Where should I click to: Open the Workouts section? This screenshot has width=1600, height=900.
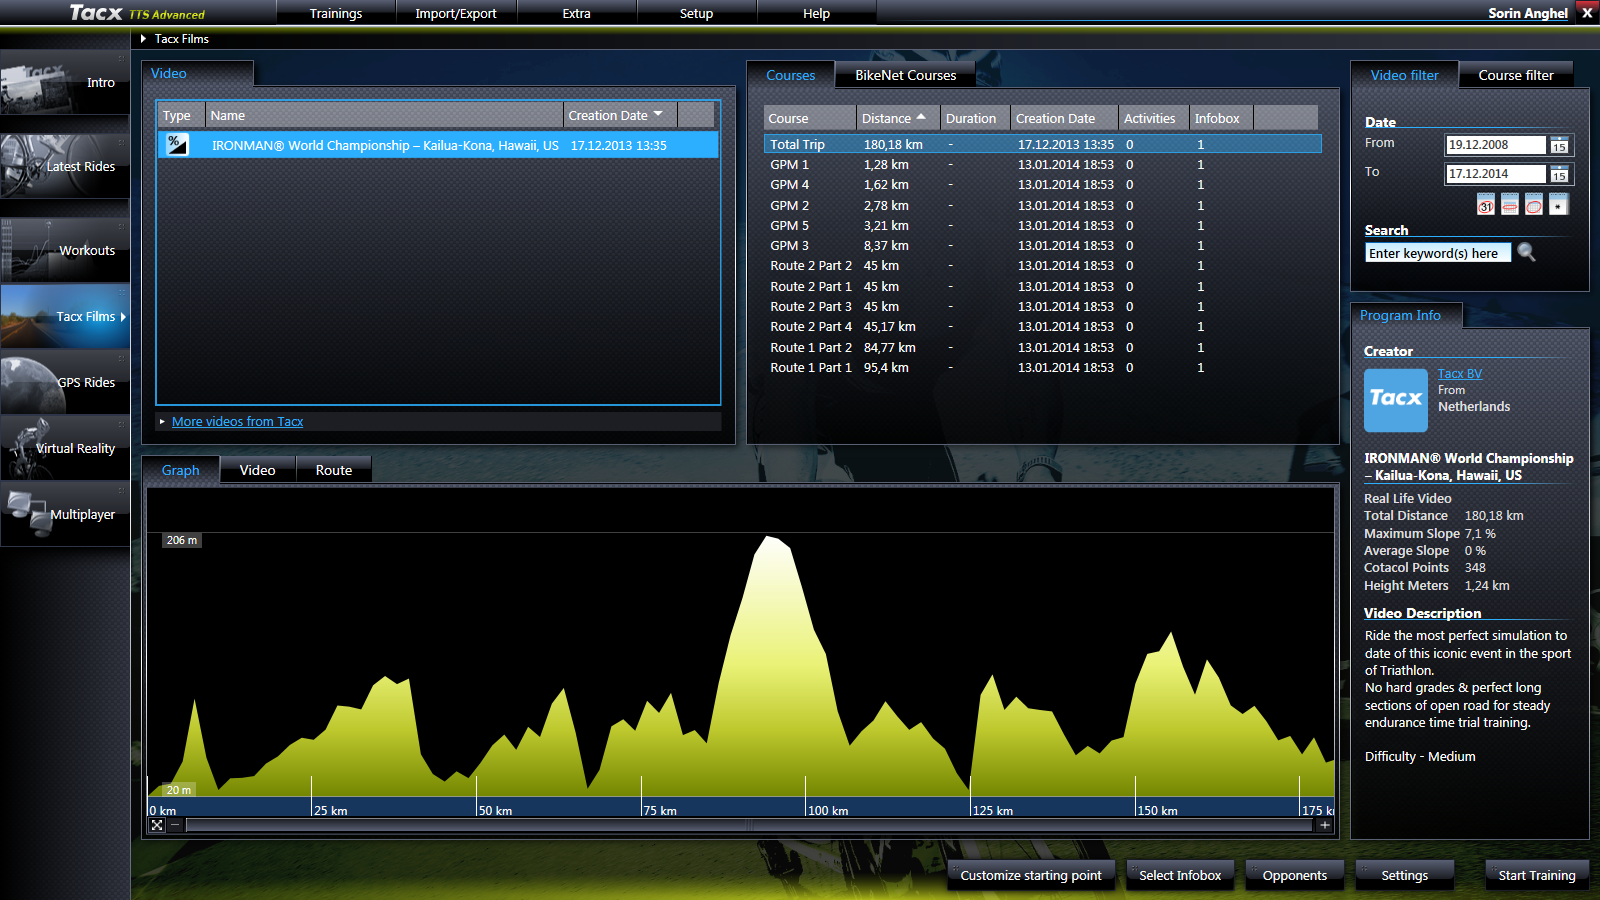point(65,250)
